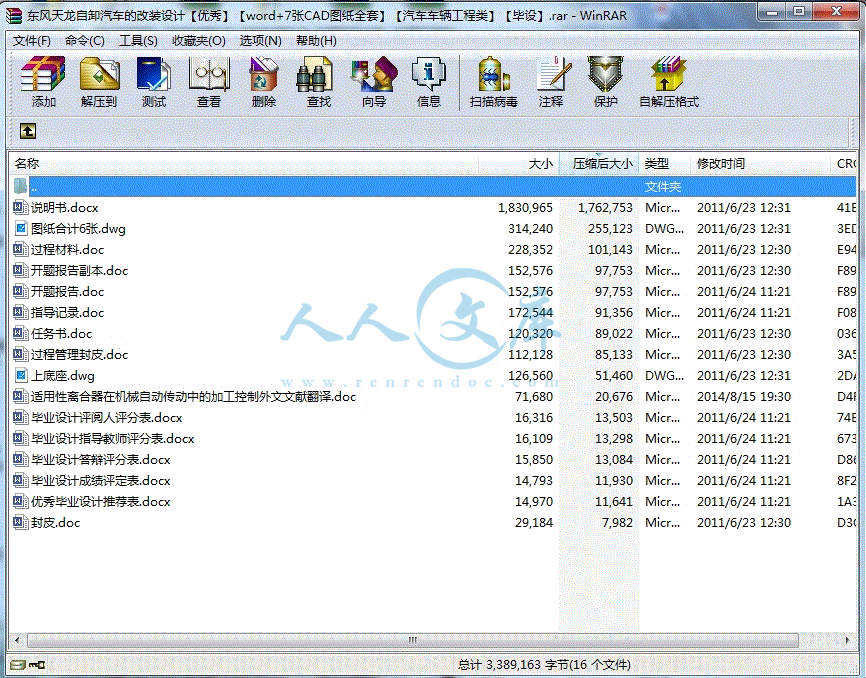Minimize the WinRAR window
The image size is (866, 678).
(x=773, y=12)
